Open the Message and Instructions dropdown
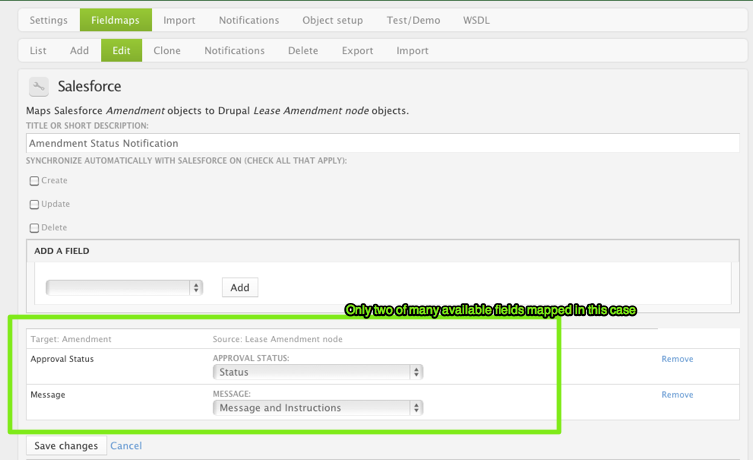Screen dimensions: 753x460 point(317,408)
